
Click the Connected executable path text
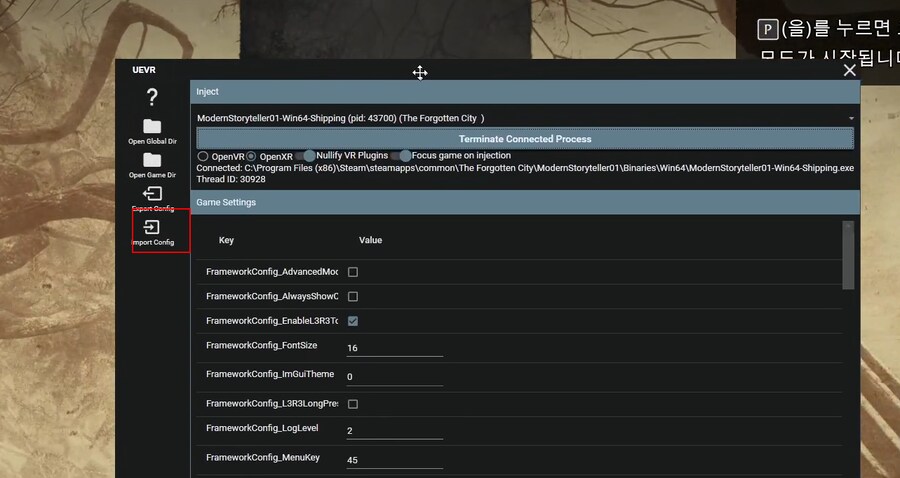point(525,168)
